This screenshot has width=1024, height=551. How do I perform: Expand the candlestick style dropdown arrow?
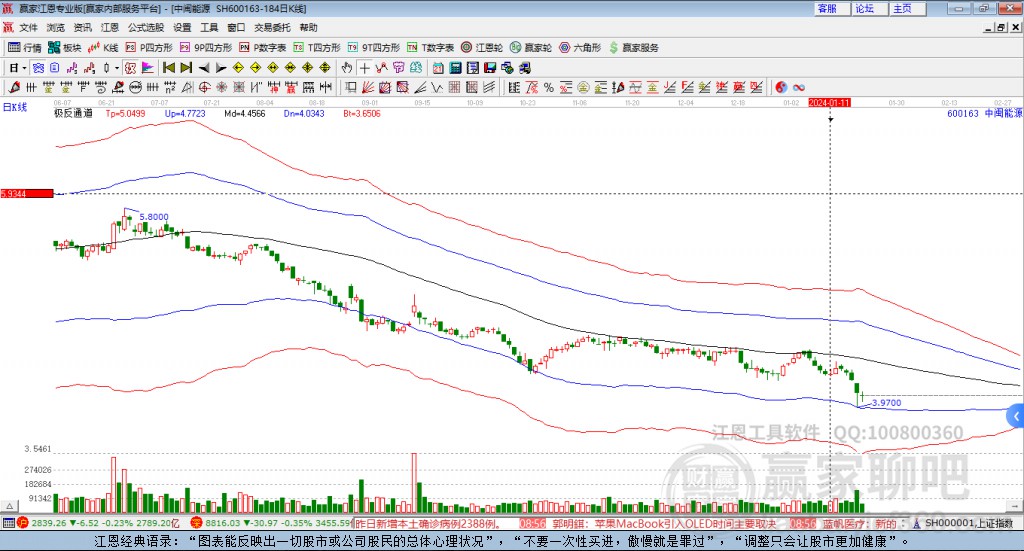pos(117,68)
